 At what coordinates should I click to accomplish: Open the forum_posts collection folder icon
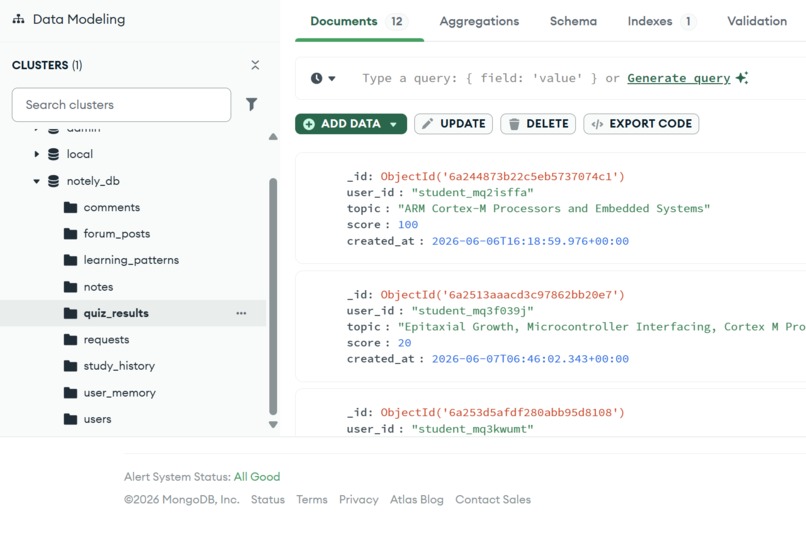(70, 234)
